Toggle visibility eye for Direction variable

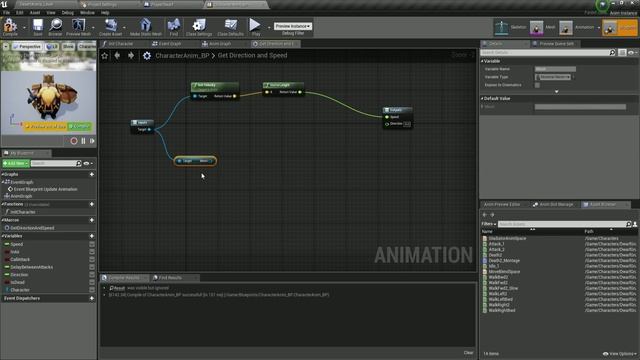[x=92, y=275]
